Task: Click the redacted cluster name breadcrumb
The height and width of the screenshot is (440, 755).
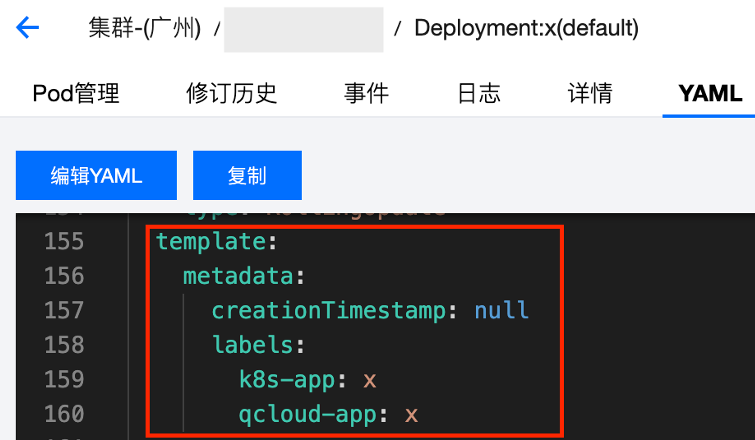Action: point(303,29)
